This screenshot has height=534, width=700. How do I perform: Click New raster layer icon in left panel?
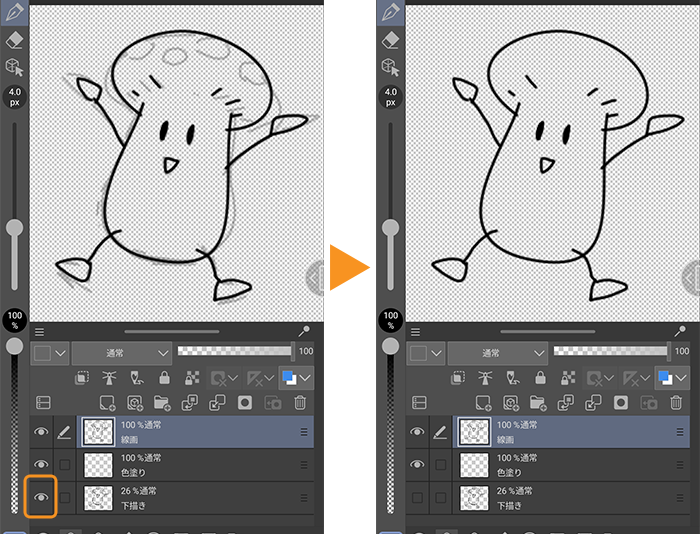pyautogui.click(x=107, y=402)
